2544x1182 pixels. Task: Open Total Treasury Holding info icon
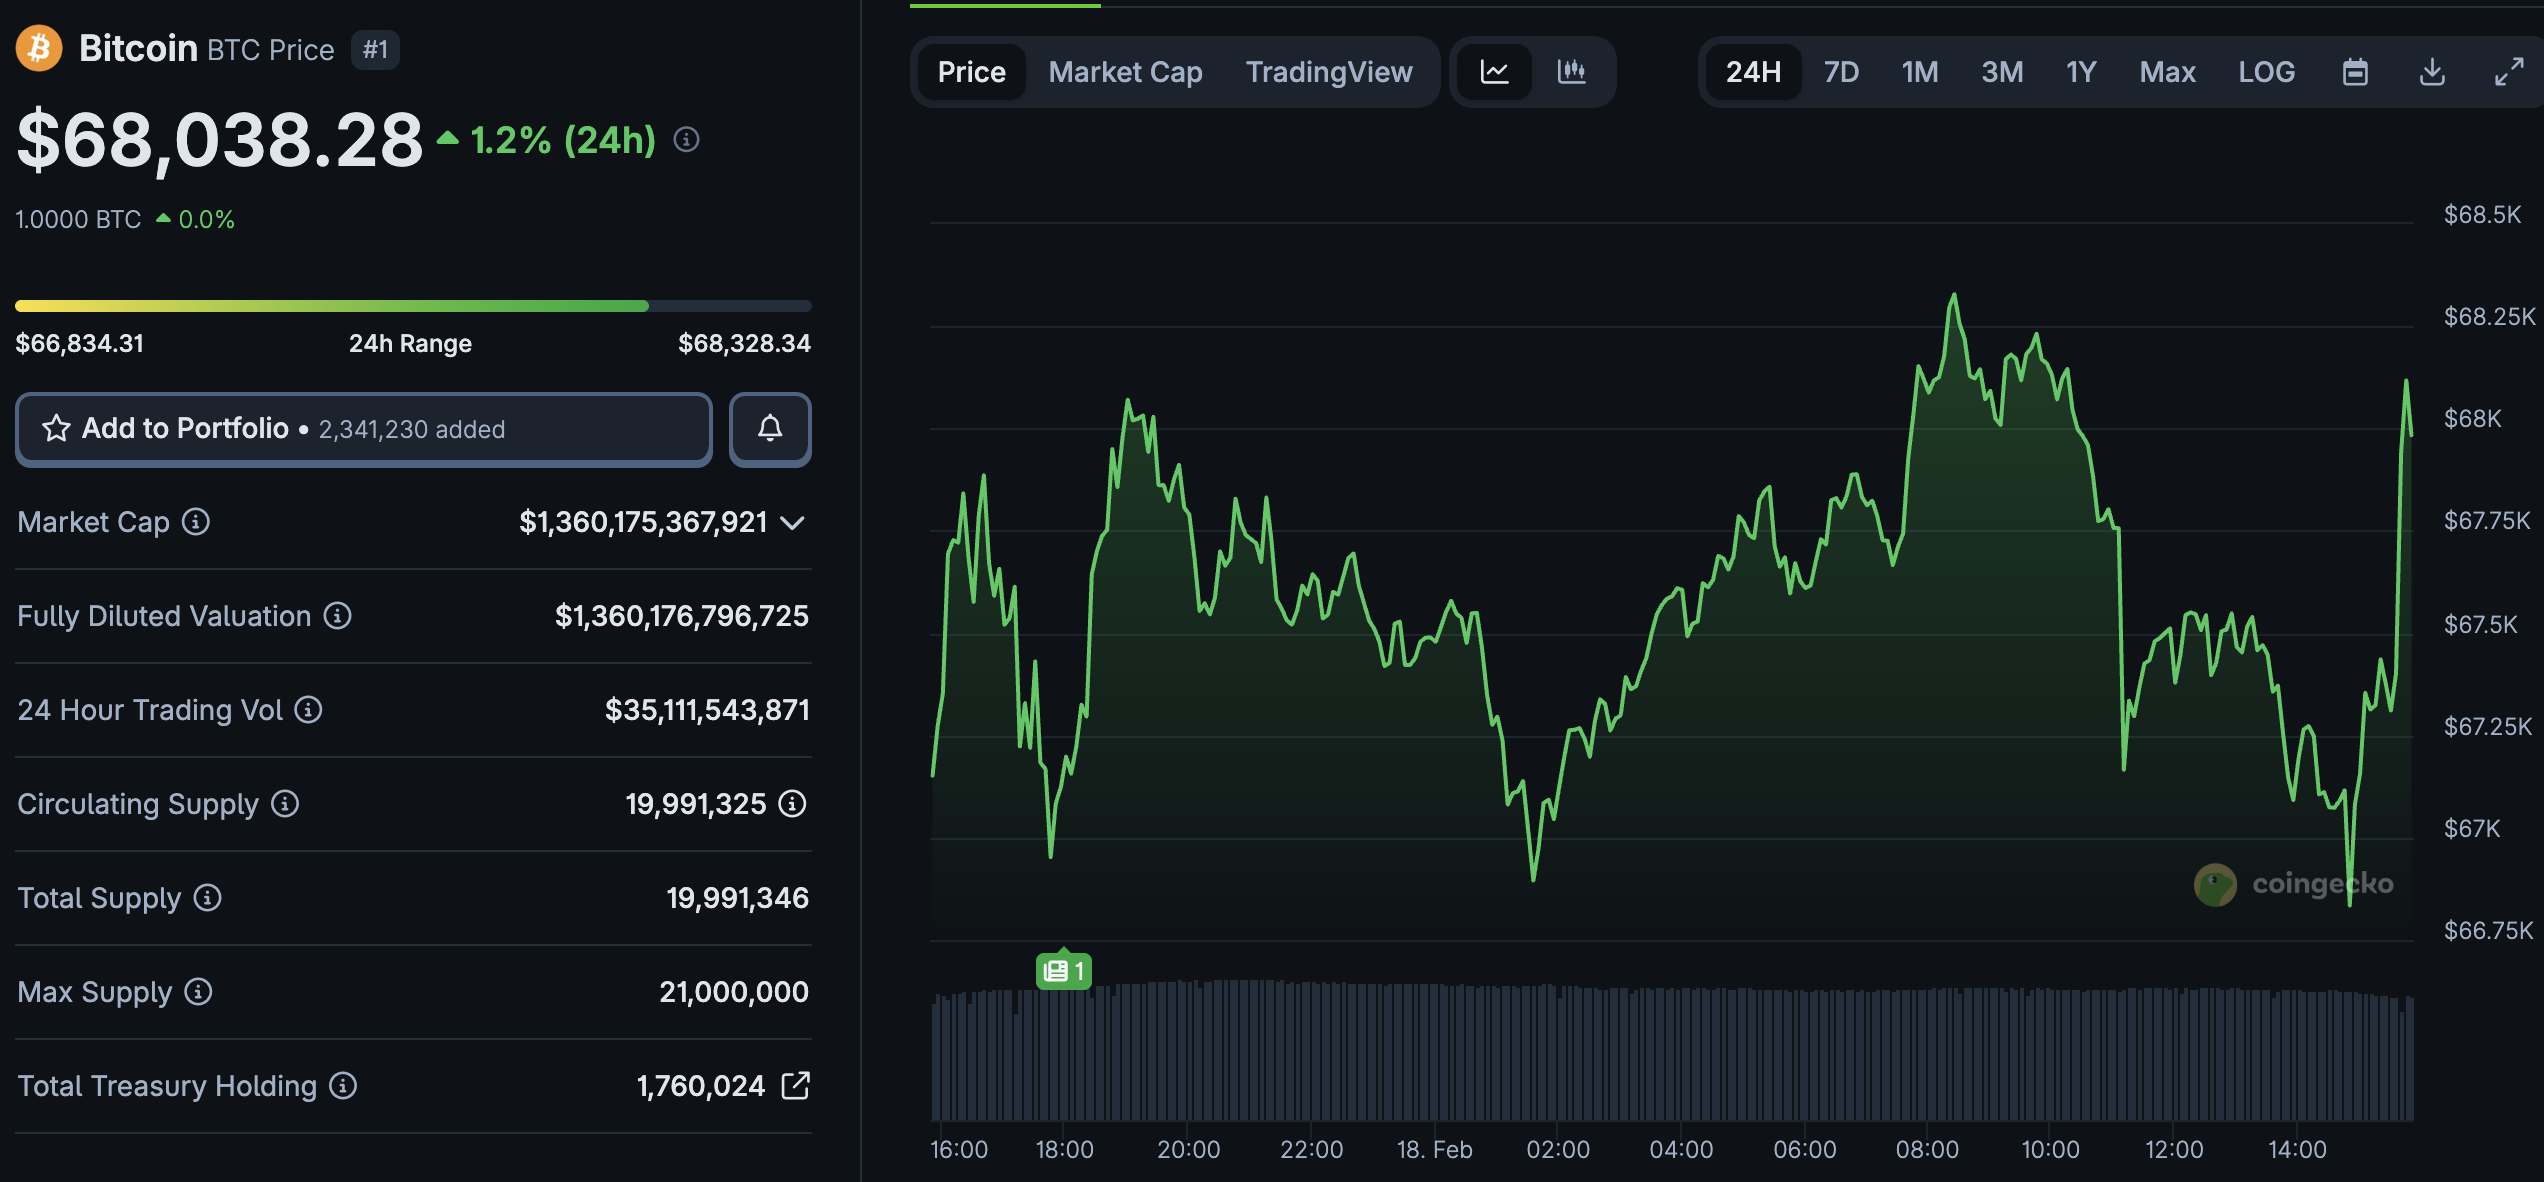click(x=343, y=1086)
